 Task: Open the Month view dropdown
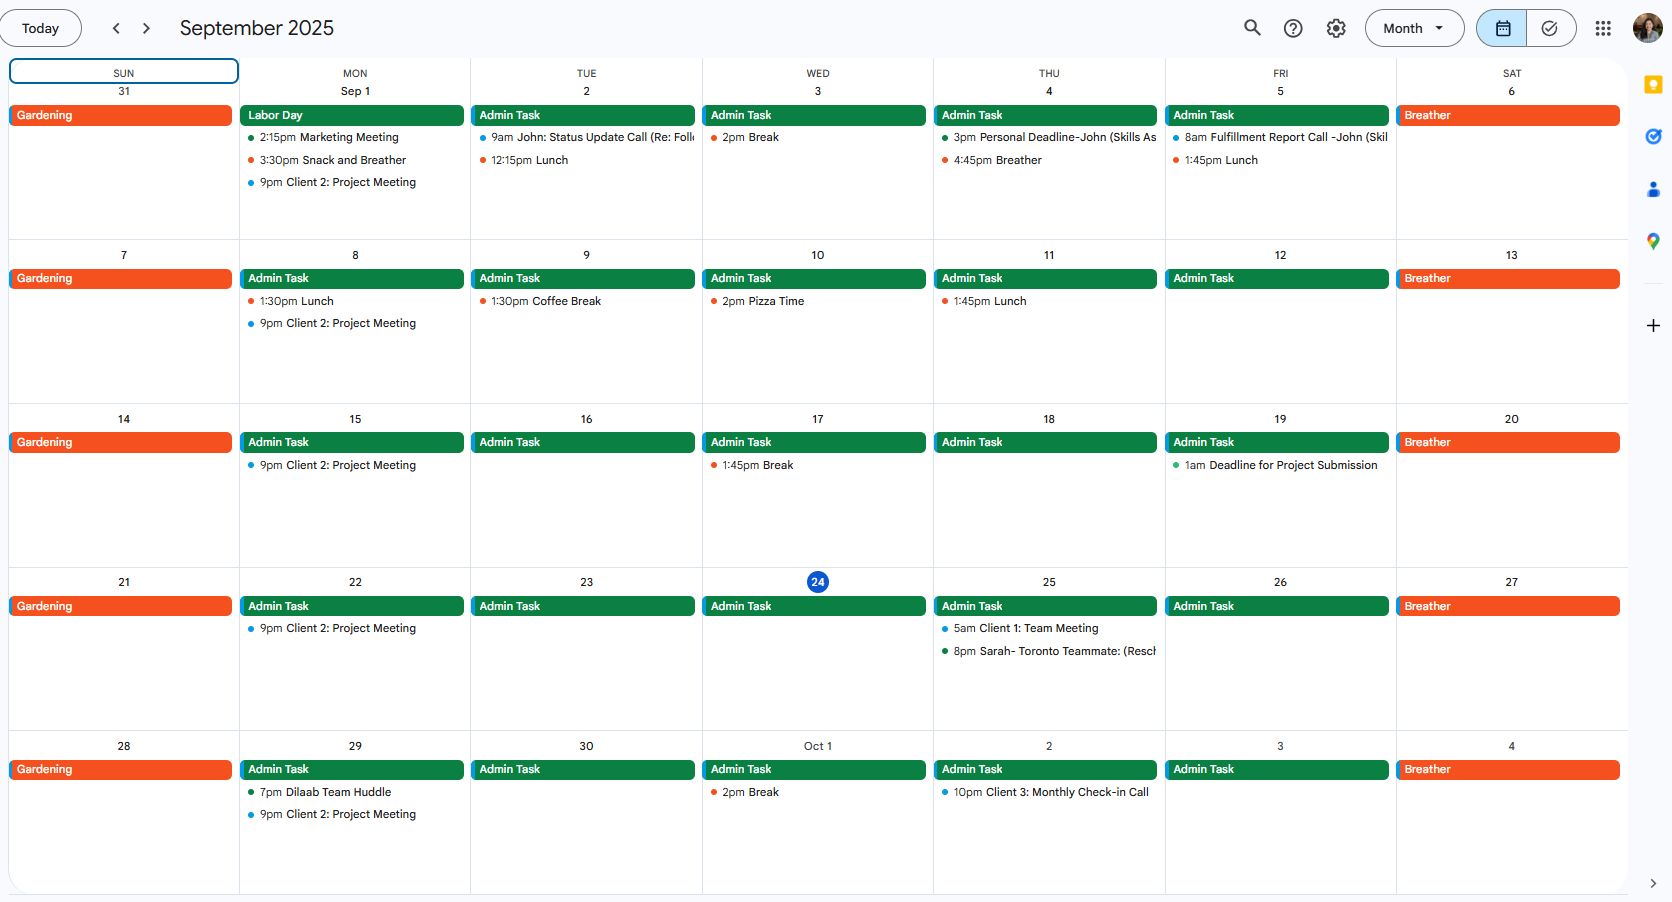tap(1414, 28)
